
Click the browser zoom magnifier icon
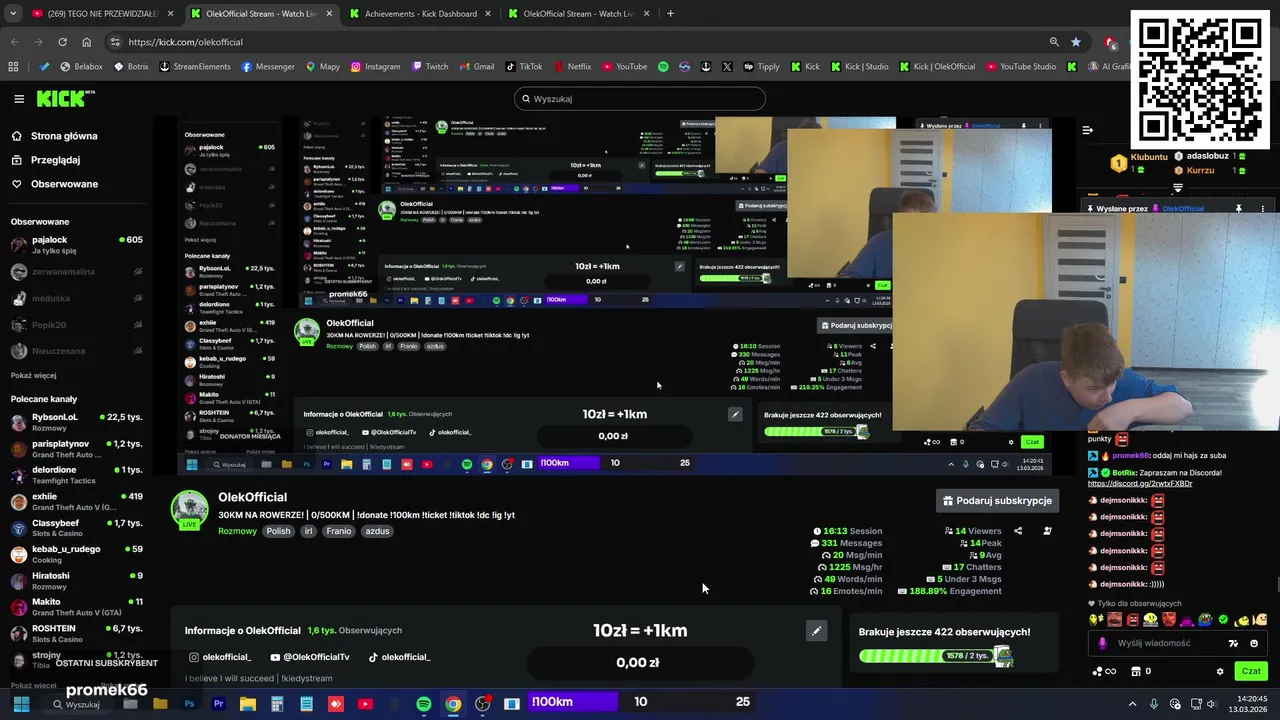click(x=1054, y=42)
